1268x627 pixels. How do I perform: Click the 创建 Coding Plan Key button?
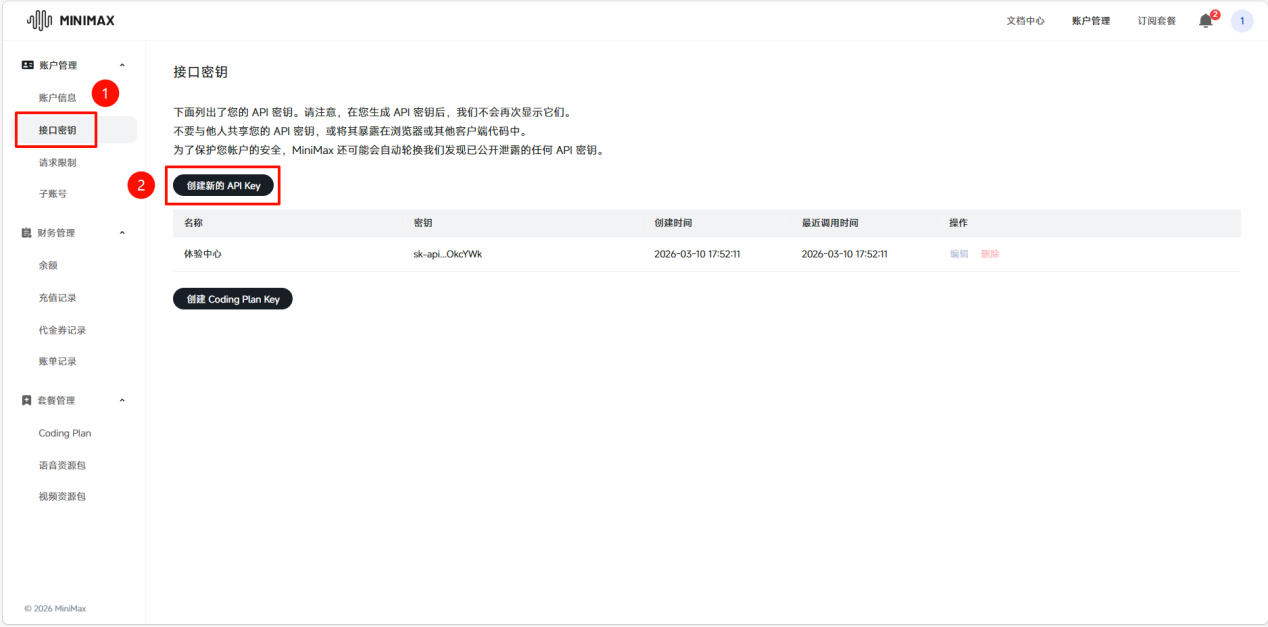pyautogui.click(x=232, y=298)
